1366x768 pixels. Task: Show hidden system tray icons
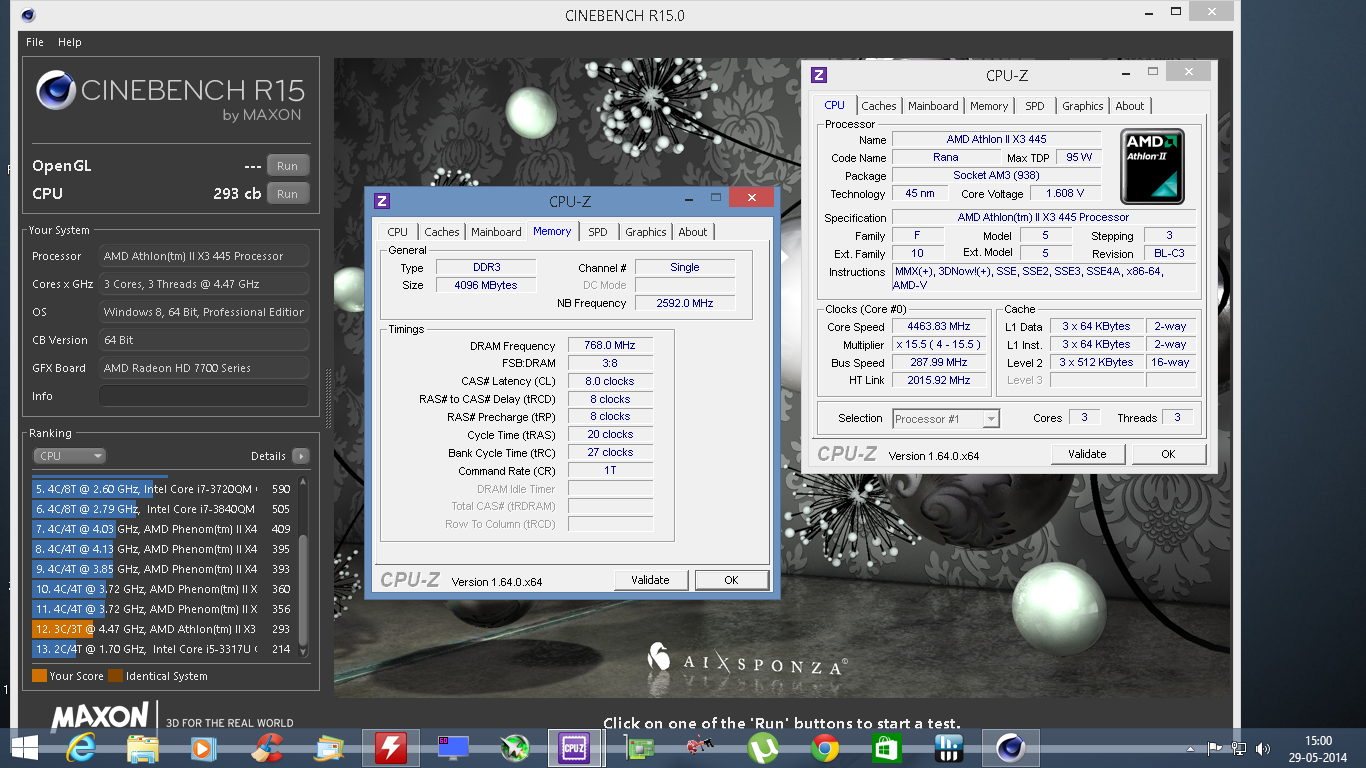(x=1190, y=748)
